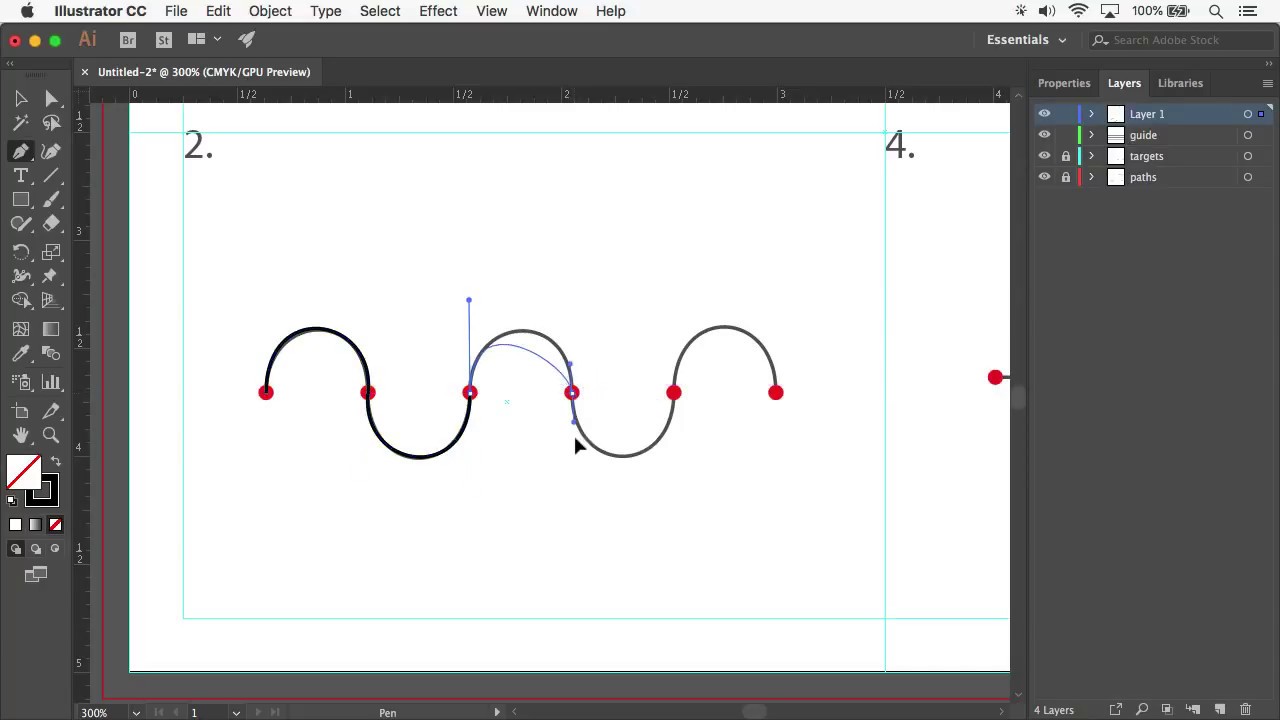This screenshot has width=1280, height=720.
Task: Select the Curvature tool
Action: (x=51, y=151)
